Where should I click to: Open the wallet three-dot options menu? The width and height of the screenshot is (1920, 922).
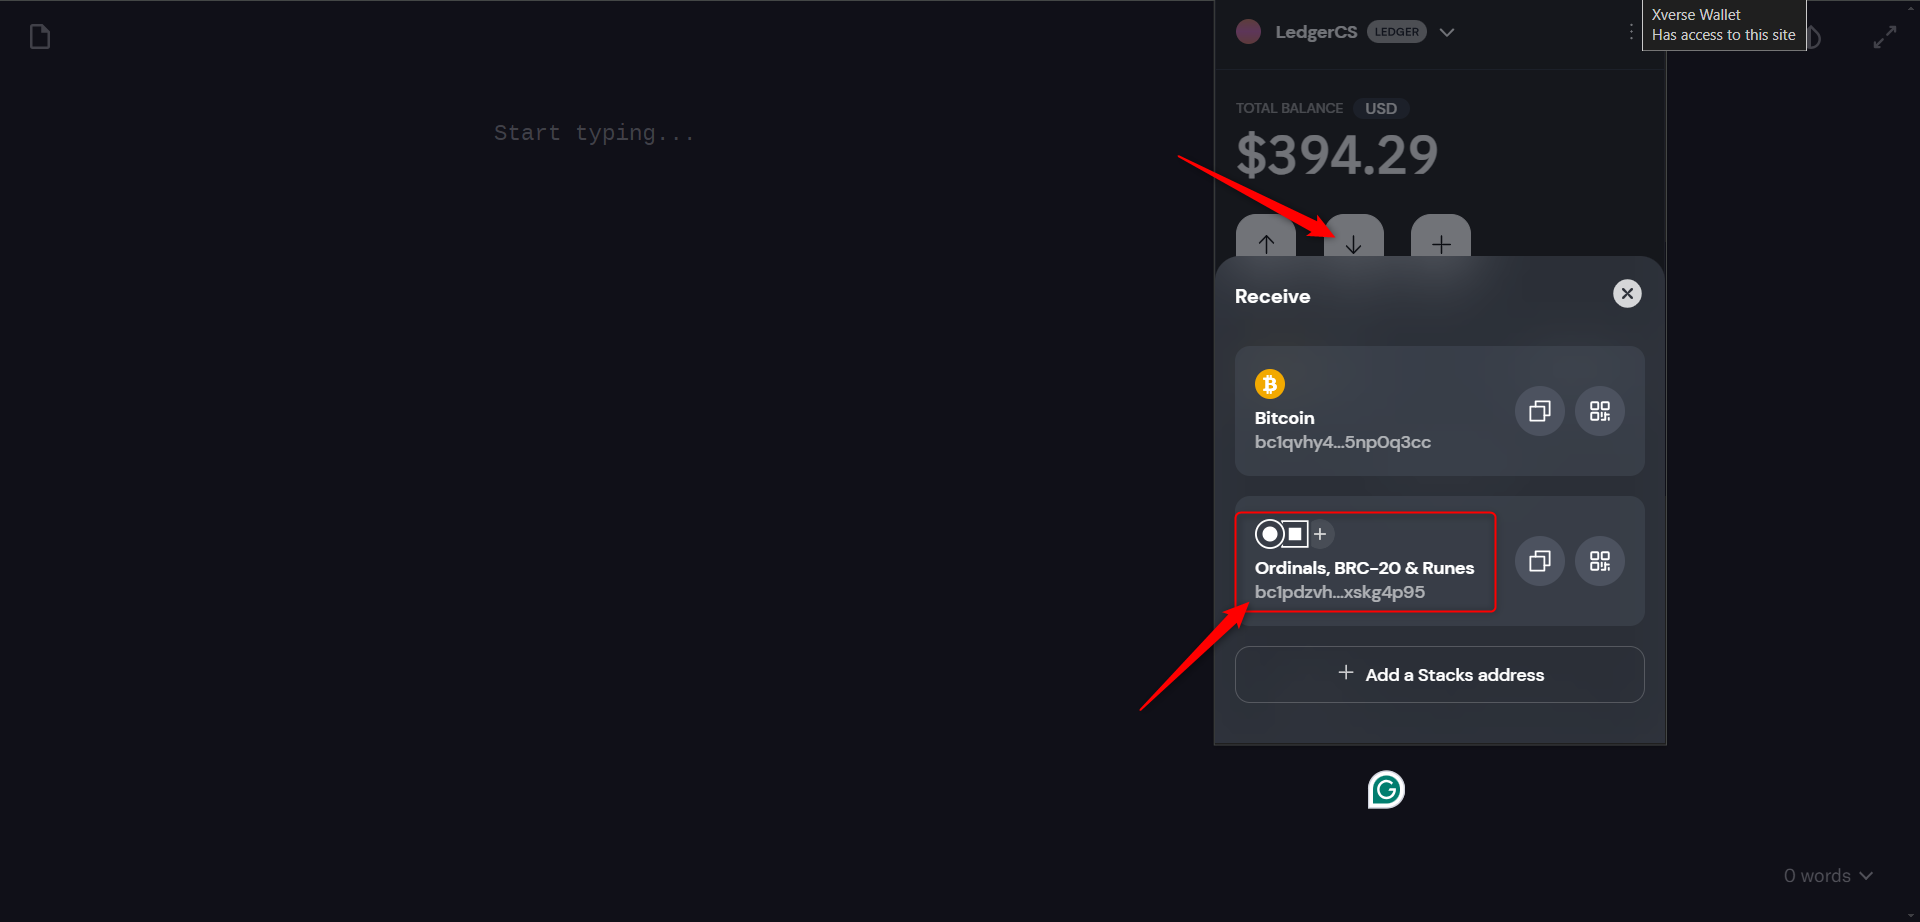tap(1631, 32)
